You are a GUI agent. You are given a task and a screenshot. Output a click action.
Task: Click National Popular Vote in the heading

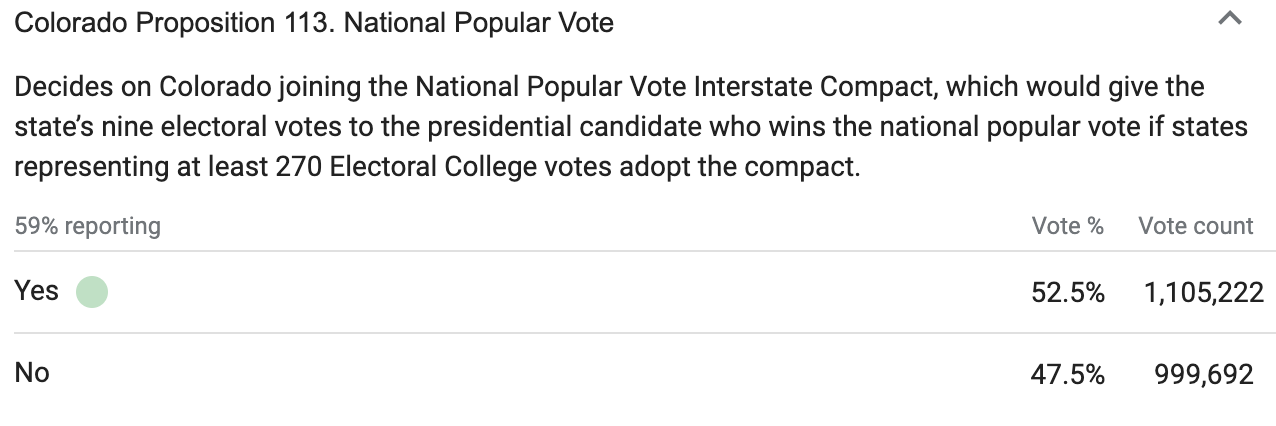[479, 22]
